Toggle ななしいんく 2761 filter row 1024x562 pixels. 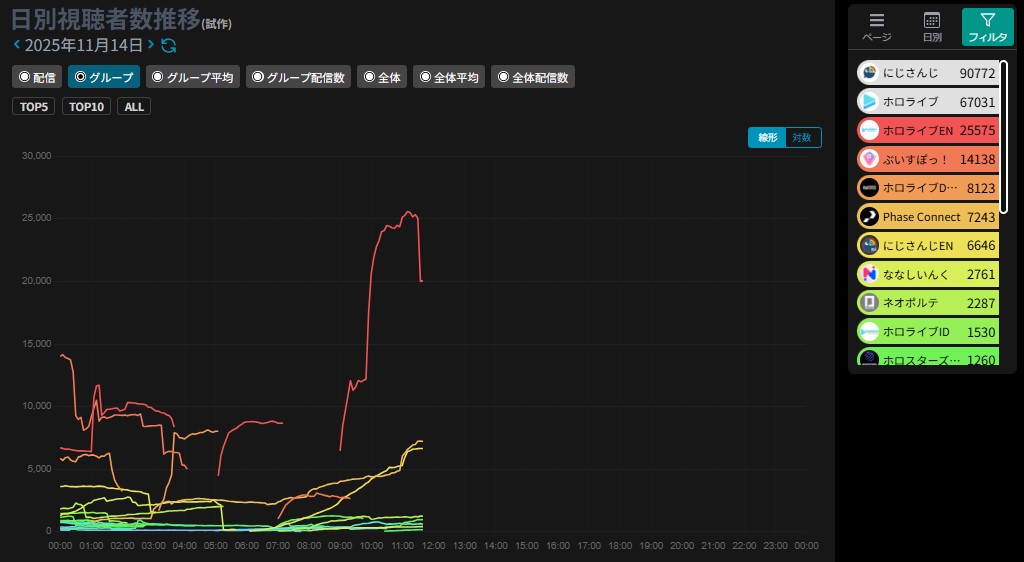coord(928,273)
